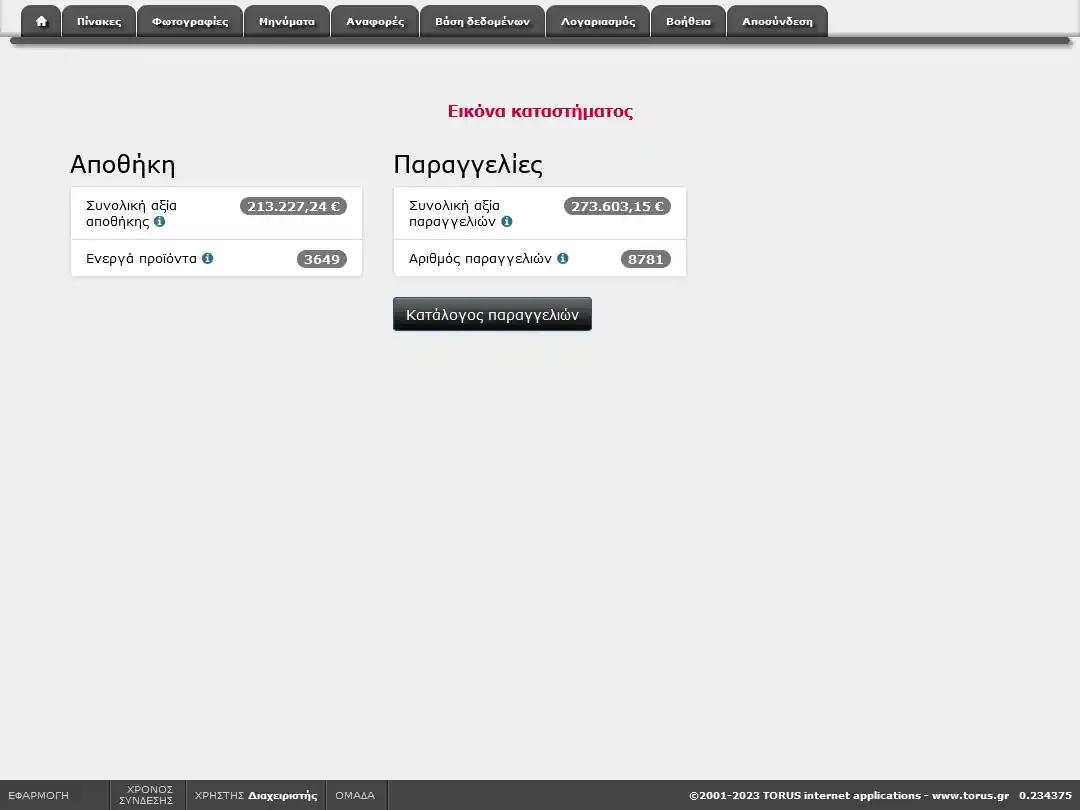1080x810 pixels.
Task: Click info icon beside Συνολική αξία παραγγελιών
Action: [507, 222]
